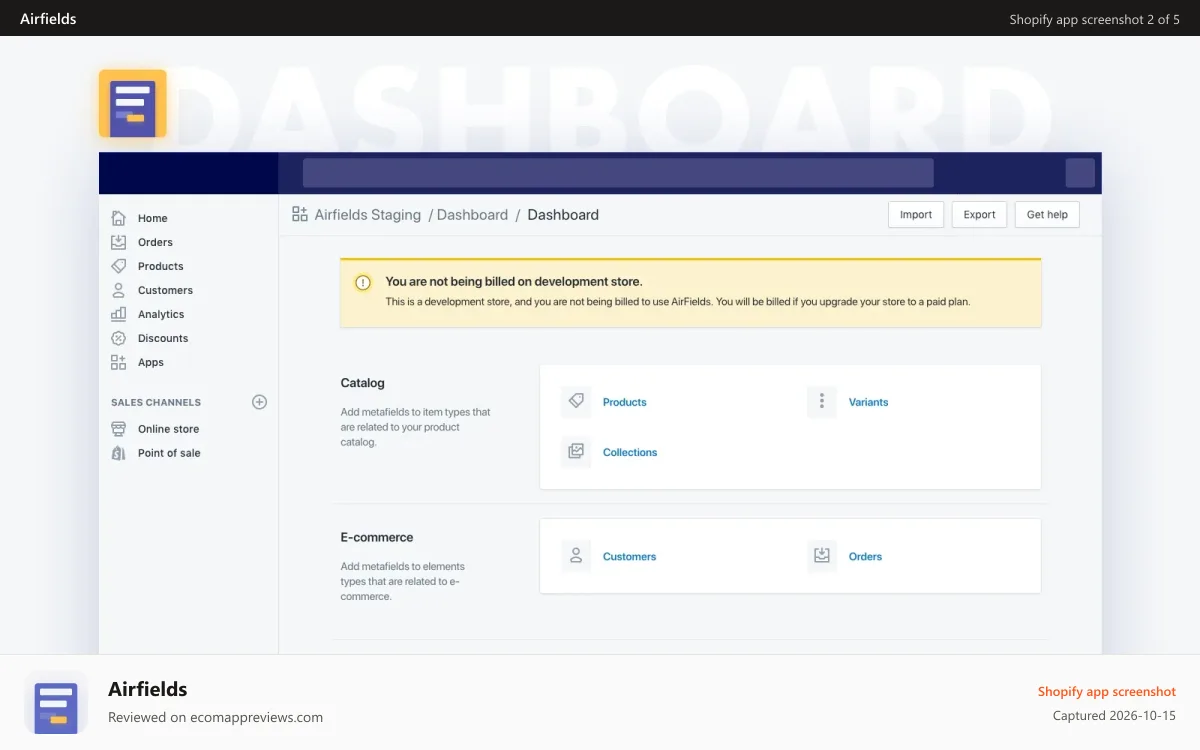Click the Analytics bar chart icon
1200x750 pixels.
[118, 314]
